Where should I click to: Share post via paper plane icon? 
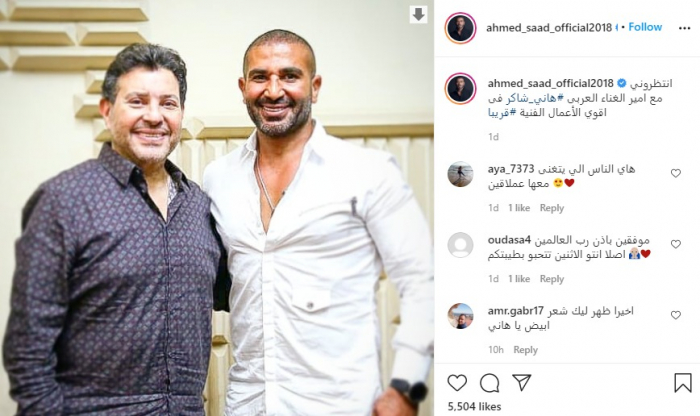(x=521, y=383)
